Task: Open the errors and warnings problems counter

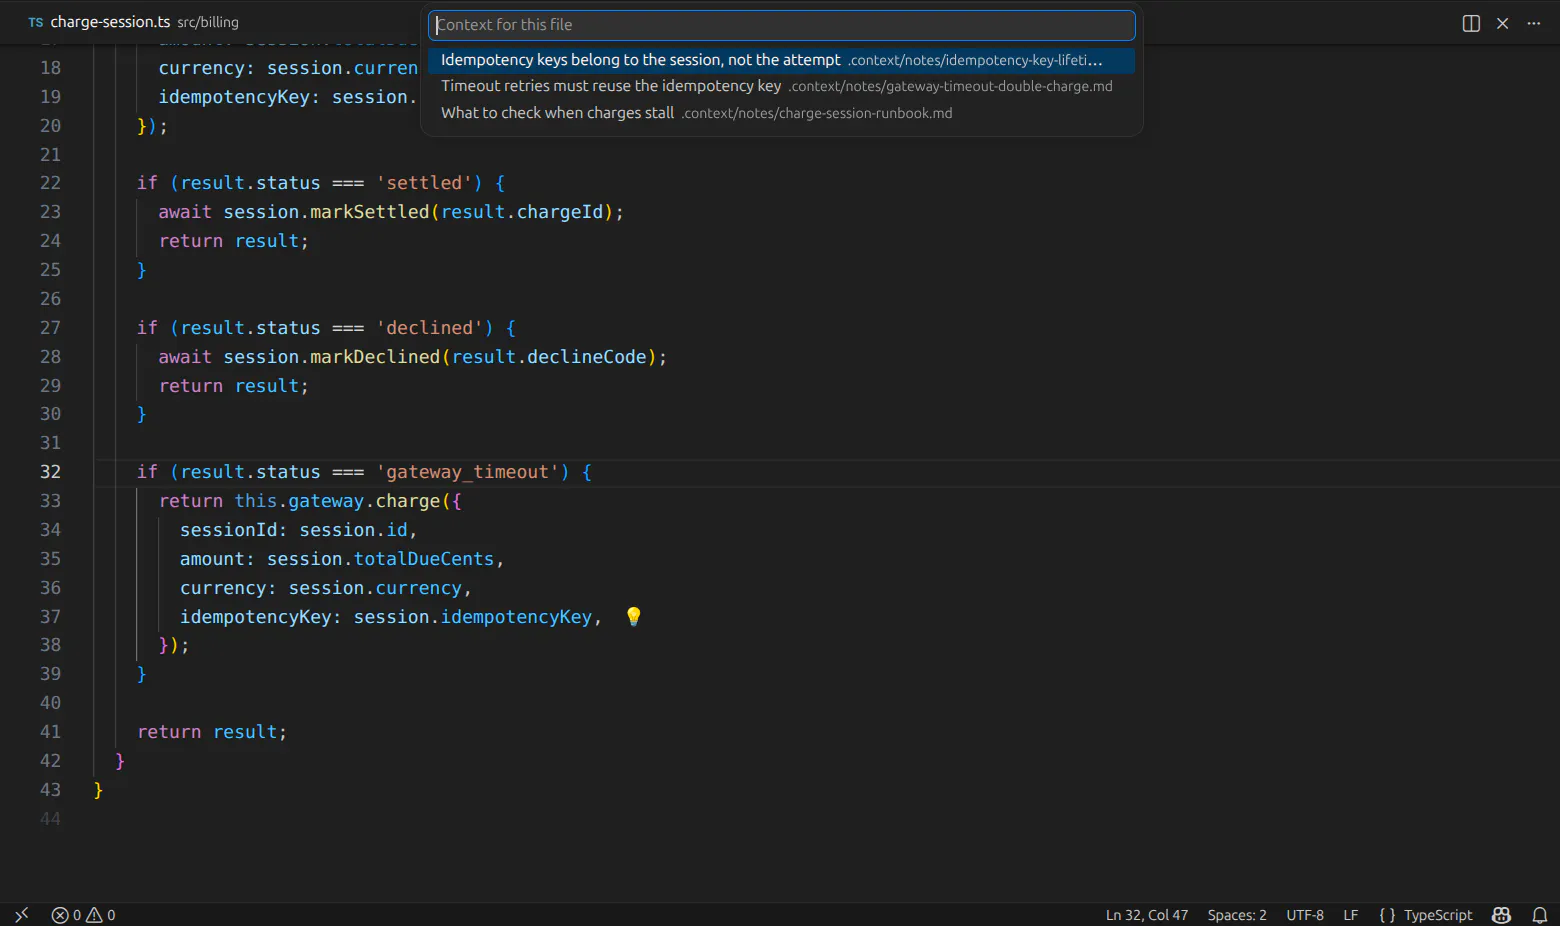Action: coord(83,915)
